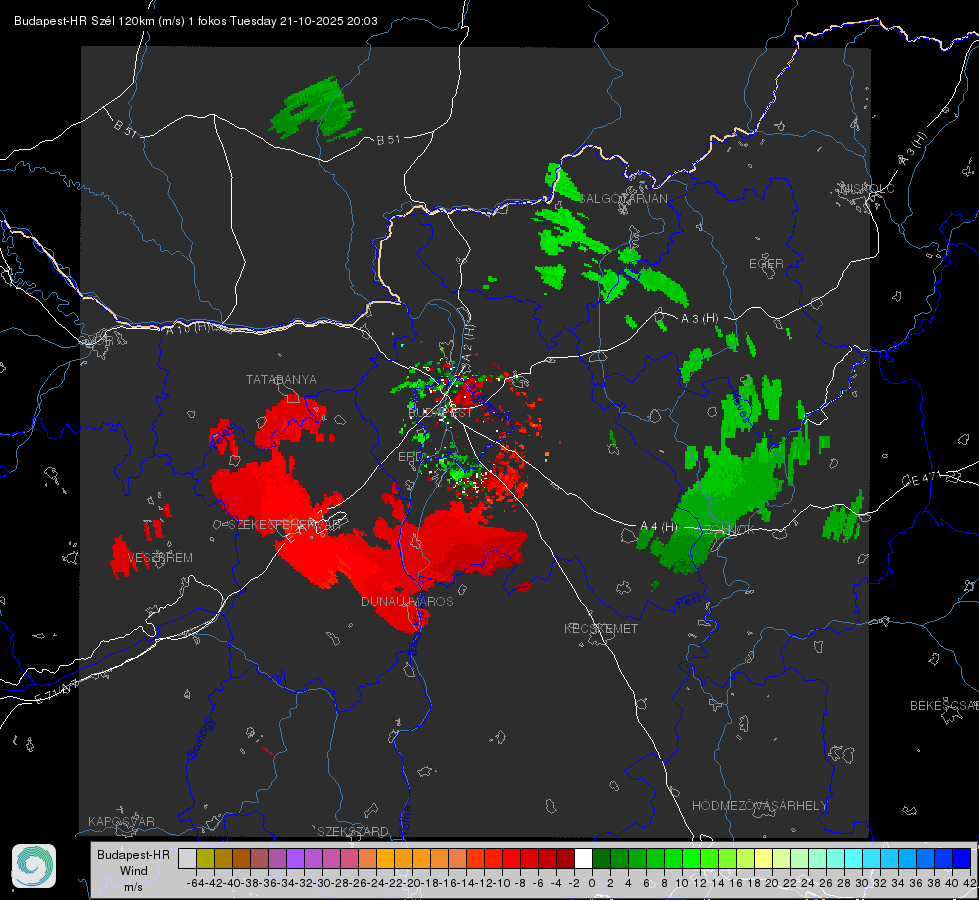Click the yellow swatch in the wind legend
Screen dimensions: 979x900
coord(764,859)
